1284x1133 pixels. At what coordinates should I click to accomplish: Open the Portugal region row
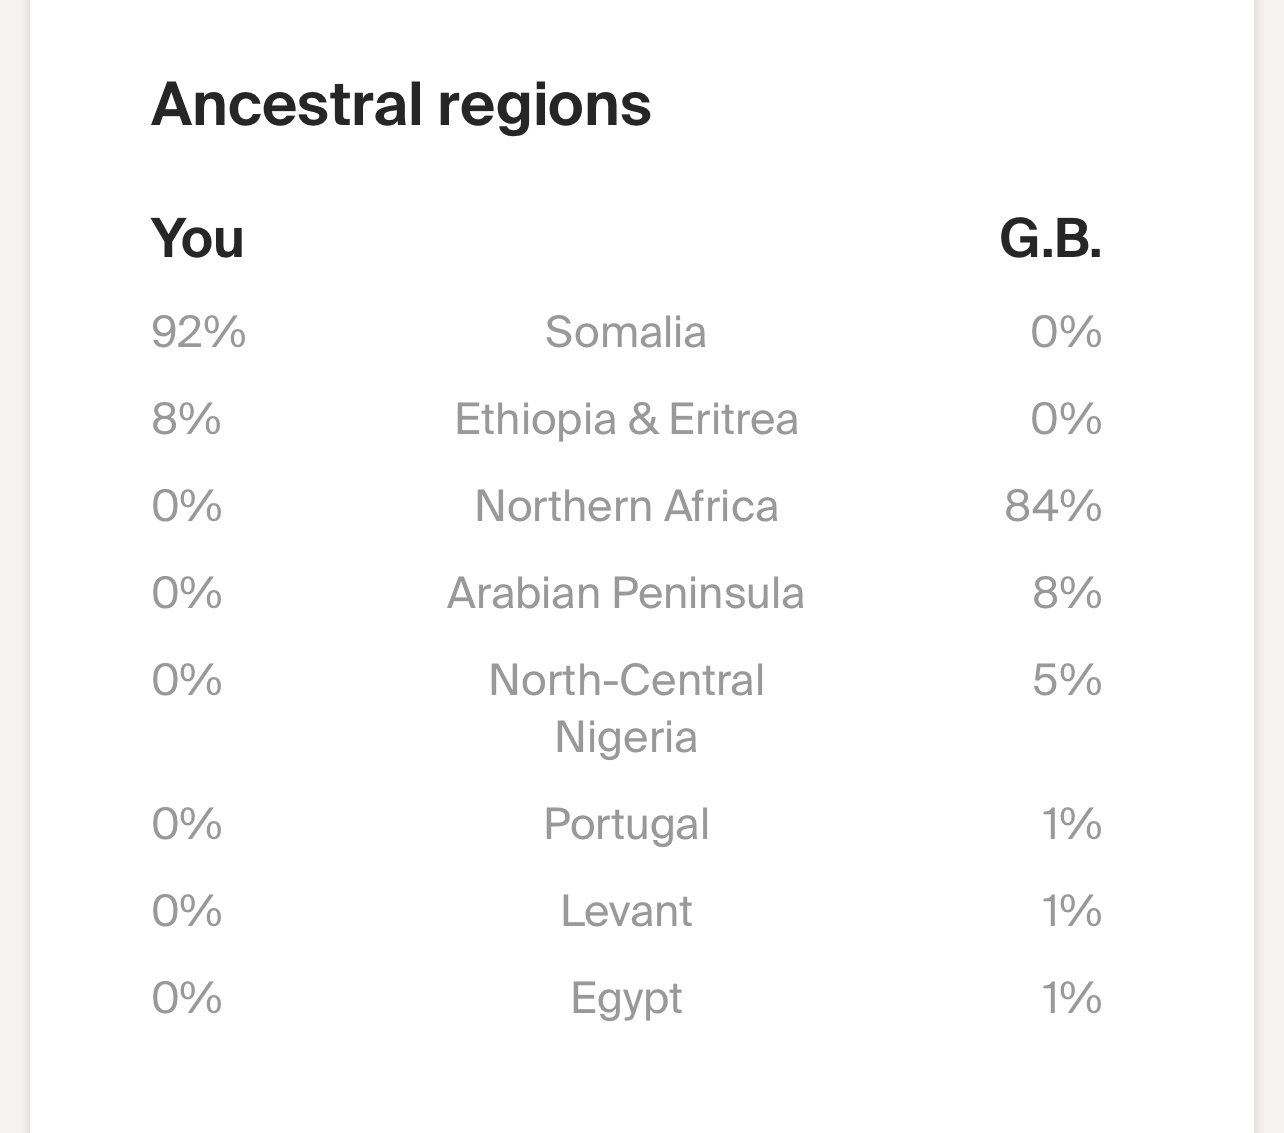(x=626, y=825)
